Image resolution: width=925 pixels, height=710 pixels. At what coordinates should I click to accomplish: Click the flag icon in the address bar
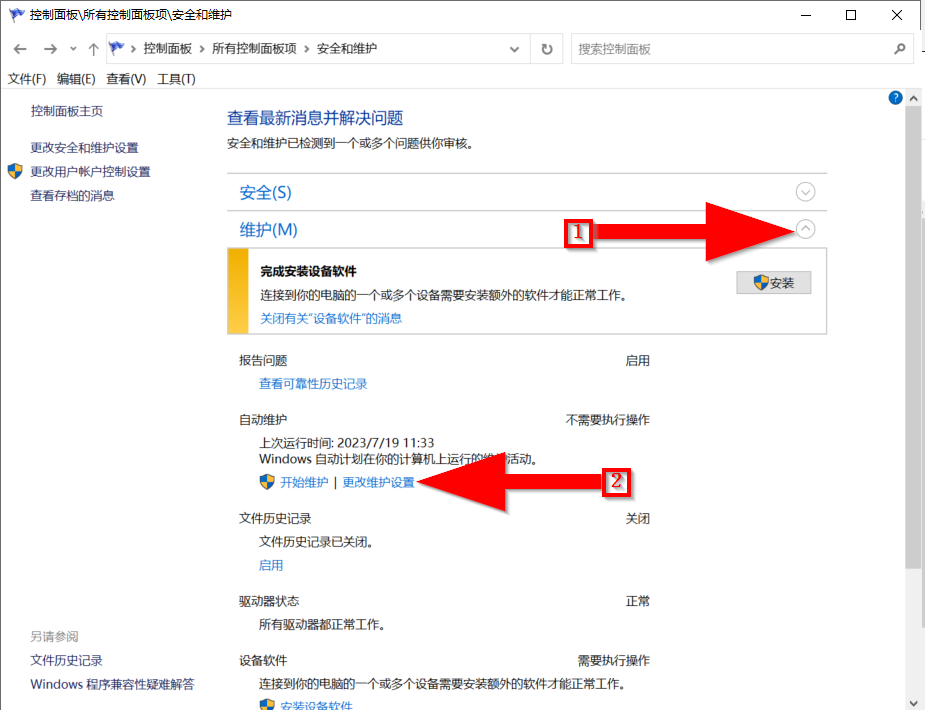click(x=117, y=48)
